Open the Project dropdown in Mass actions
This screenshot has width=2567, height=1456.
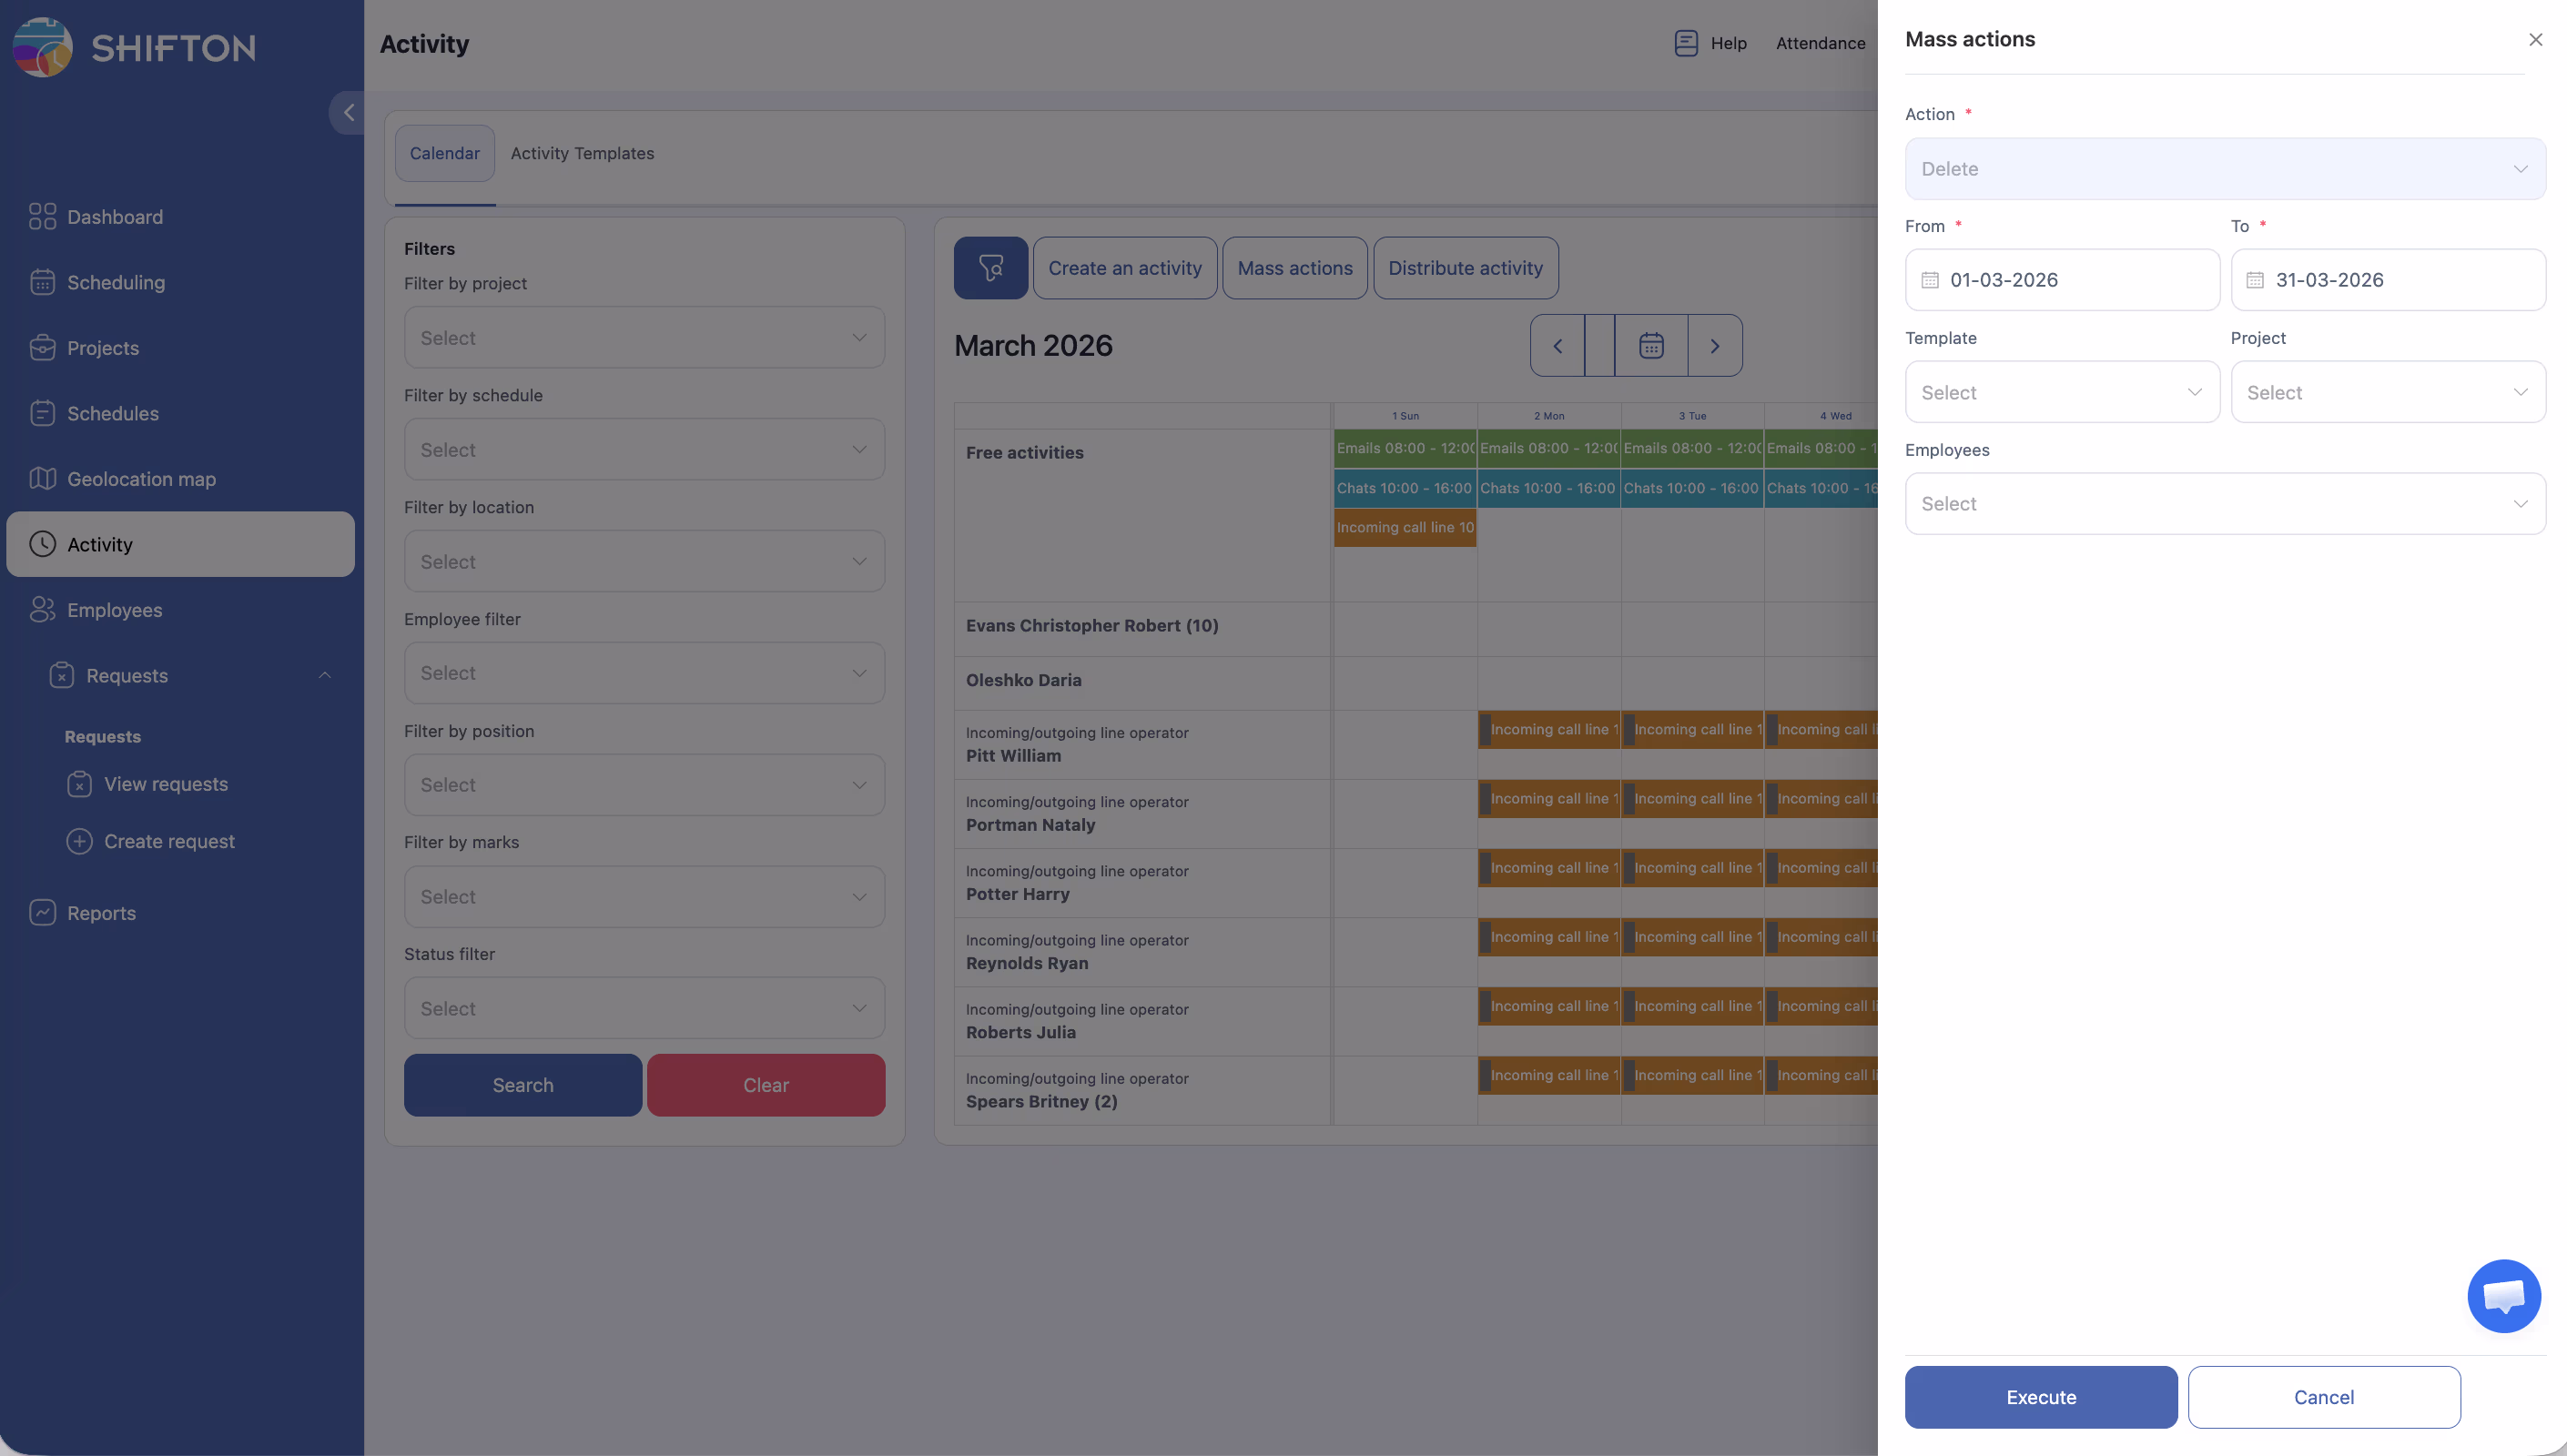coord(2387,392)
